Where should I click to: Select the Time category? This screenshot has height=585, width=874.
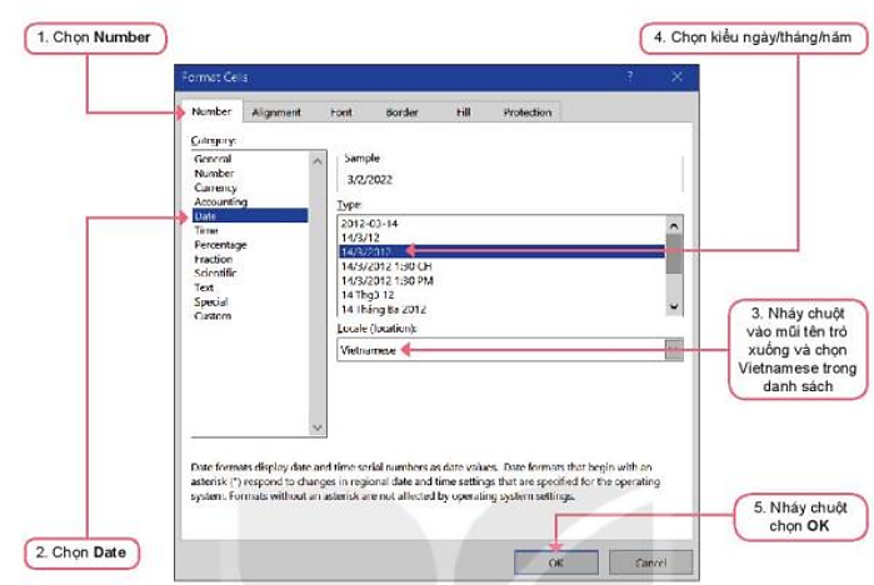tap(206, 230)
